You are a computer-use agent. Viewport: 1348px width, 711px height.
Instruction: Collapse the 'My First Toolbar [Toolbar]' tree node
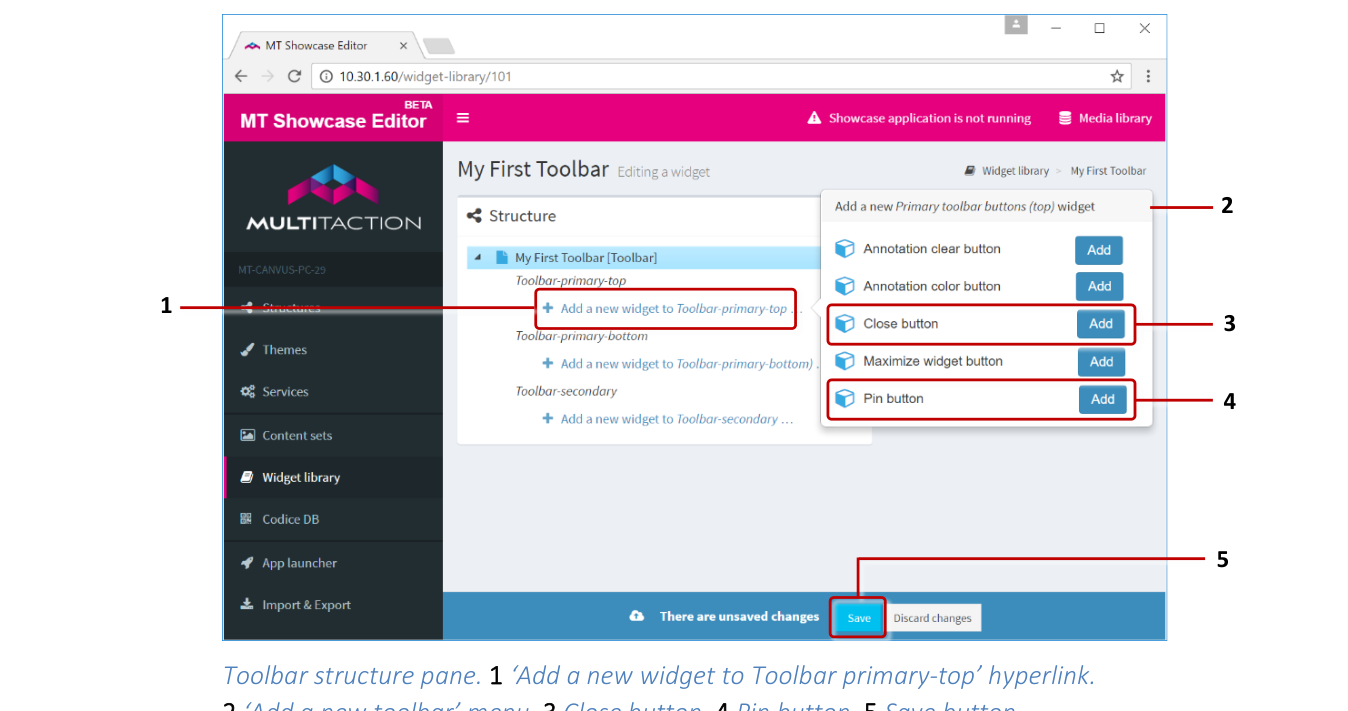click(476, 256)
